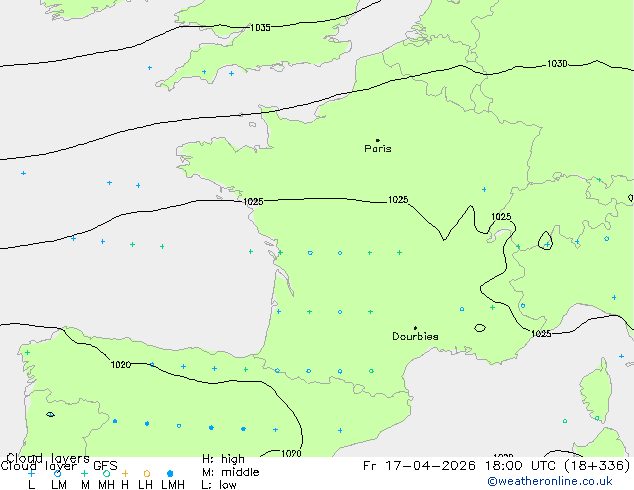634x490 pixels.
Task: Click the blue plus L legend symbol
Action: pyautogui.click(x=31, y=473)
